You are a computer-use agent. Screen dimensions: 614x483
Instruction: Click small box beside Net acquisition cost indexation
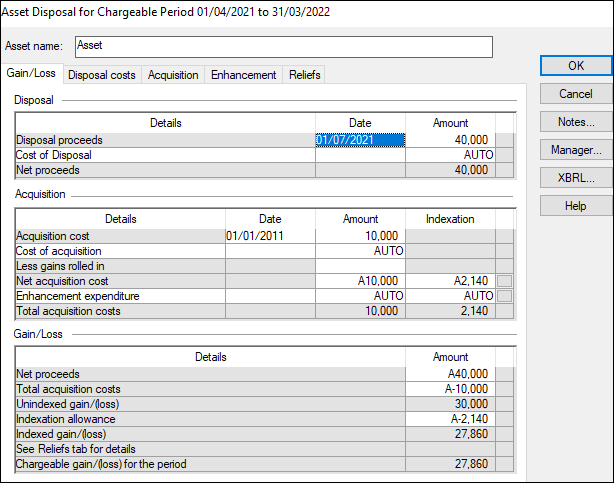click(x=505, y=281)
